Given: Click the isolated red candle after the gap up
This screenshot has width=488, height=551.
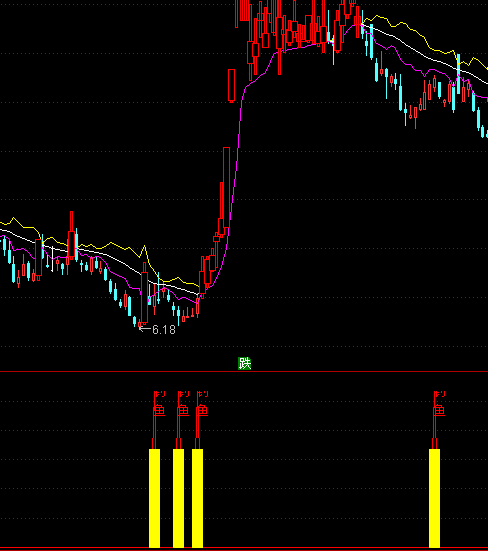Looking at the screenshot, I should (231, 85).
